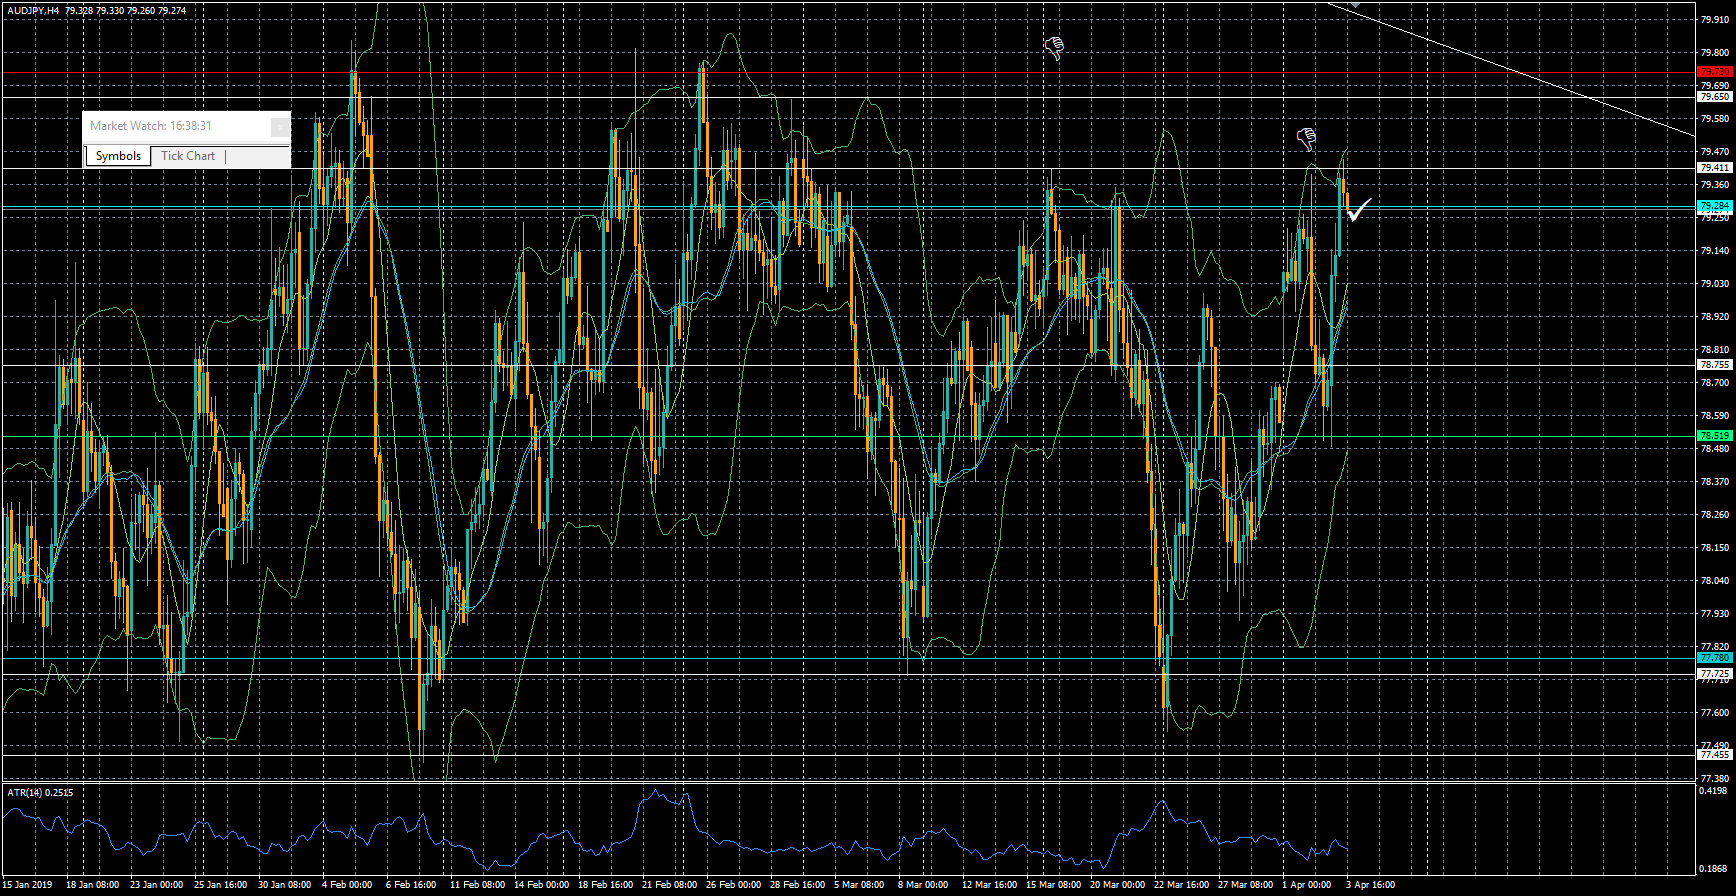Select the red 79.730 price label
Viewport: 1736px width, 896px height.
(1714, 72)
